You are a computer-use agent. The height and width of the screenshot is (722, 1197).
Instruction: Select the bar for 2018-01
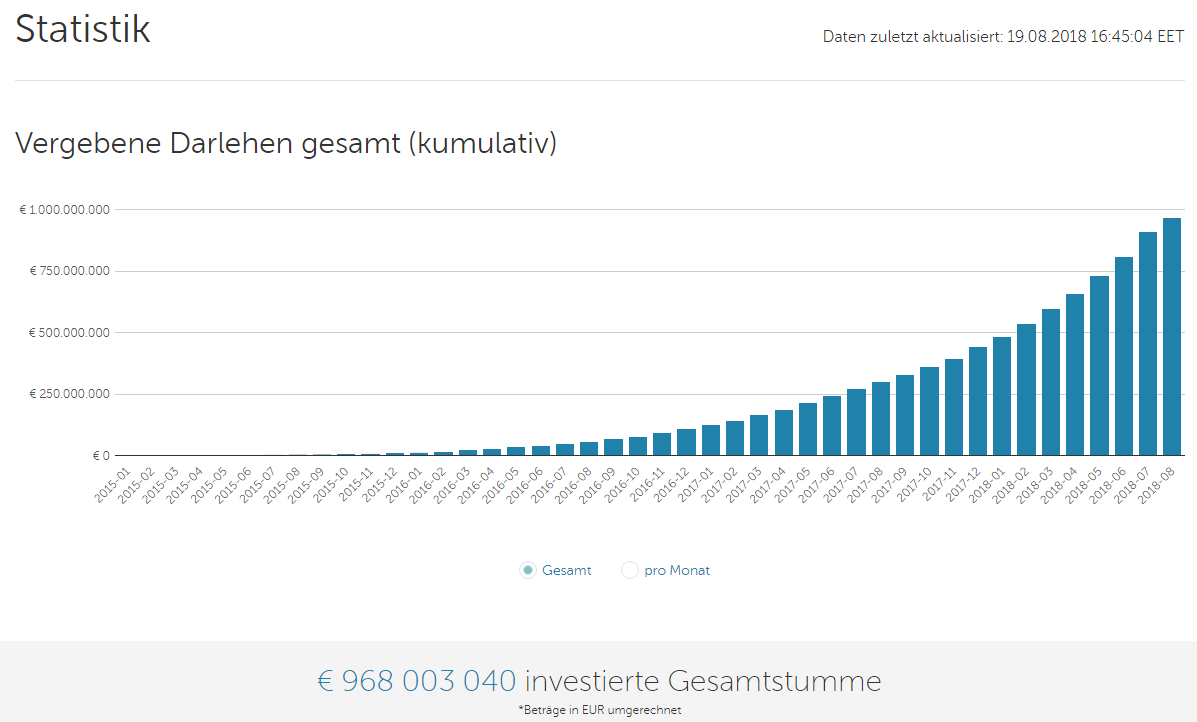pos(1002,397)
